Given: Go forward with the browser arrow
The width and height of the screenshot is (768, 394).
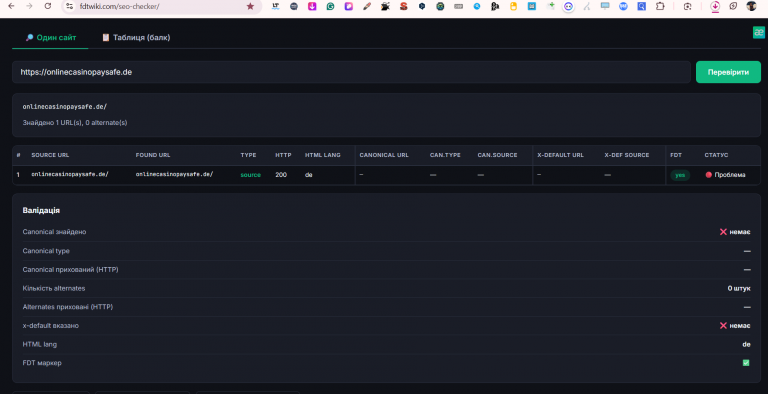Looking at the screenshot, I should pos(29,6).
